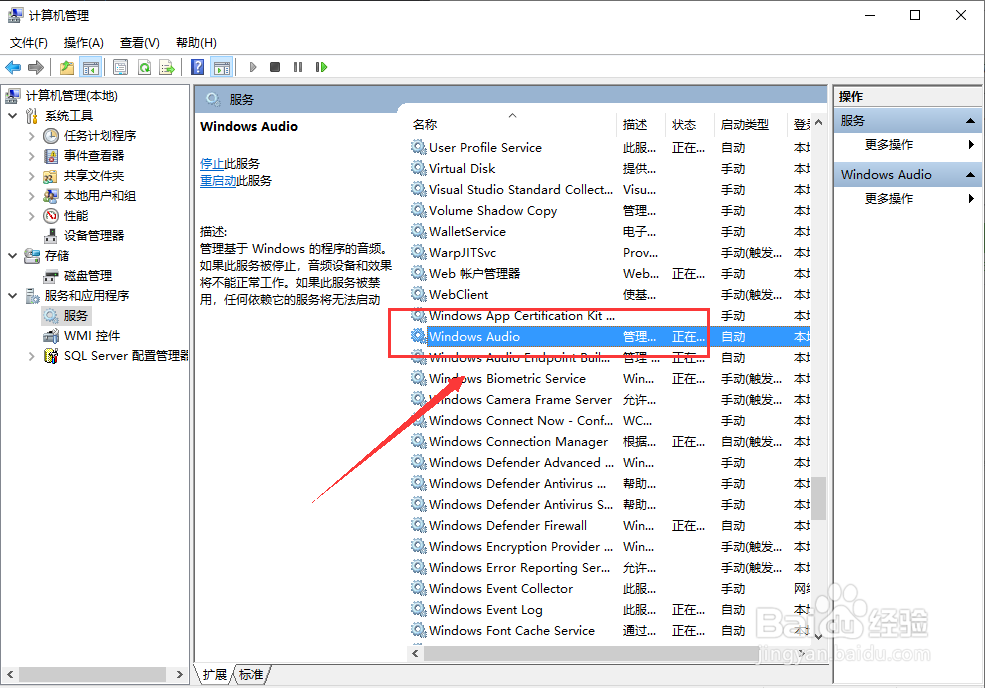Collapse the 服务 section in Actions pane
The height and width of the screenshot is (688, 985).
point(971,121)
